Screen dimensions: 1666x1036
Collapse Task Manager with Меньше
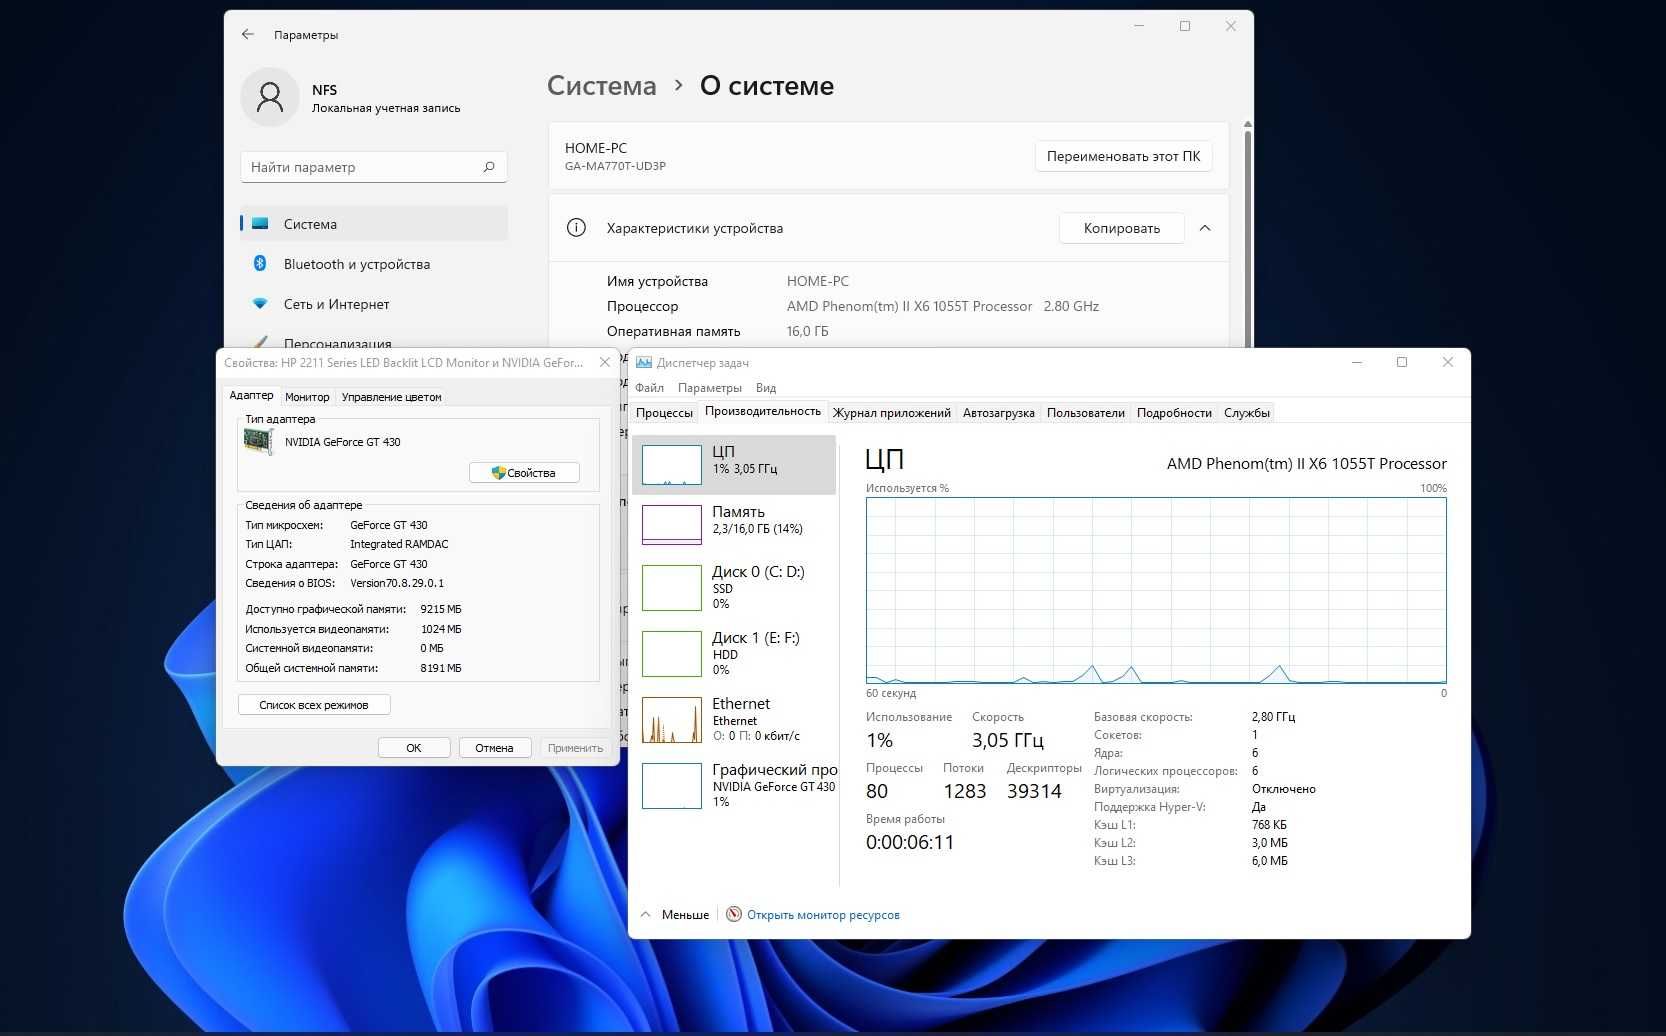click(675, 914)
